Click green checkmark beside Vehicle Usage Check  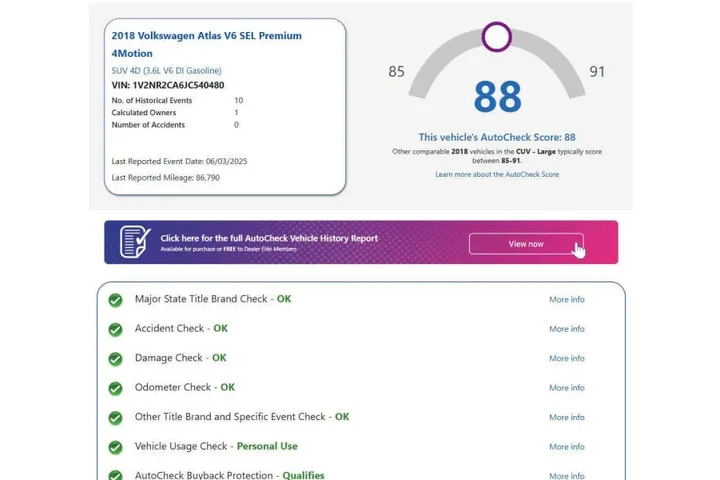115,447
